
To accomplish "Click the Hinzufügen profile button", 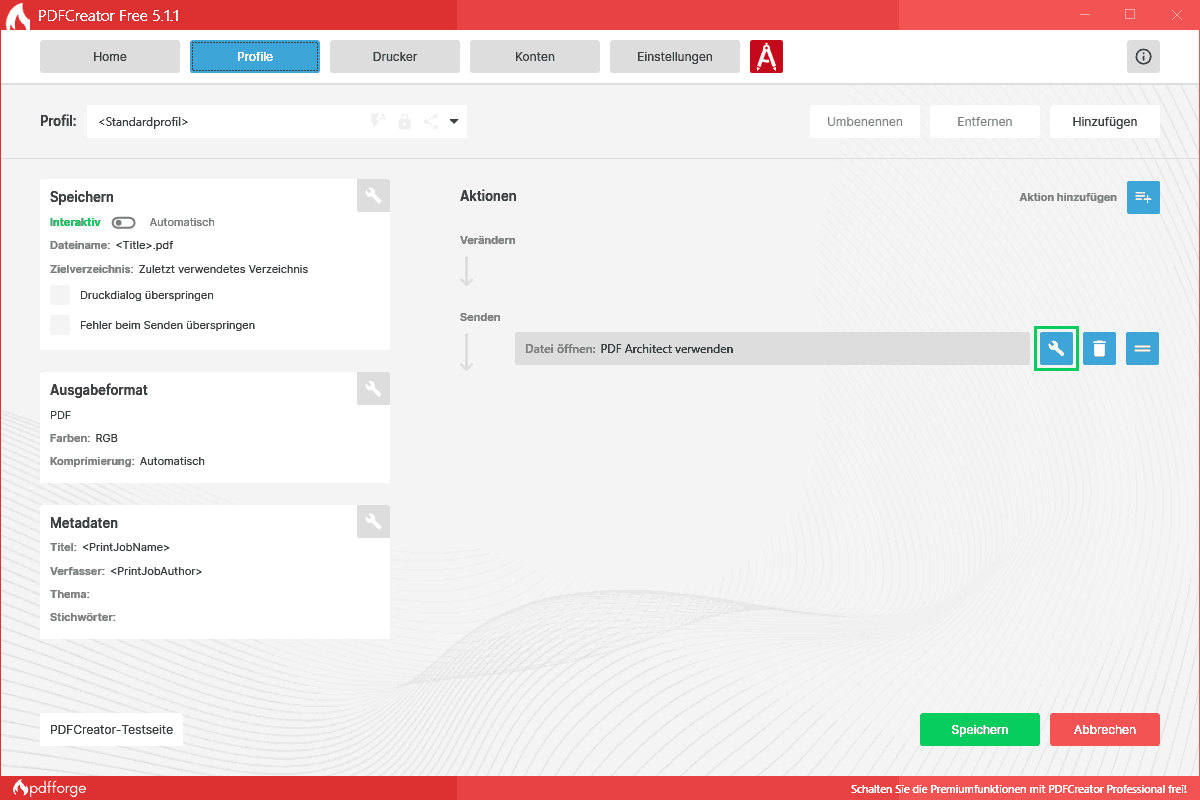I will [x=1104, y=122].
